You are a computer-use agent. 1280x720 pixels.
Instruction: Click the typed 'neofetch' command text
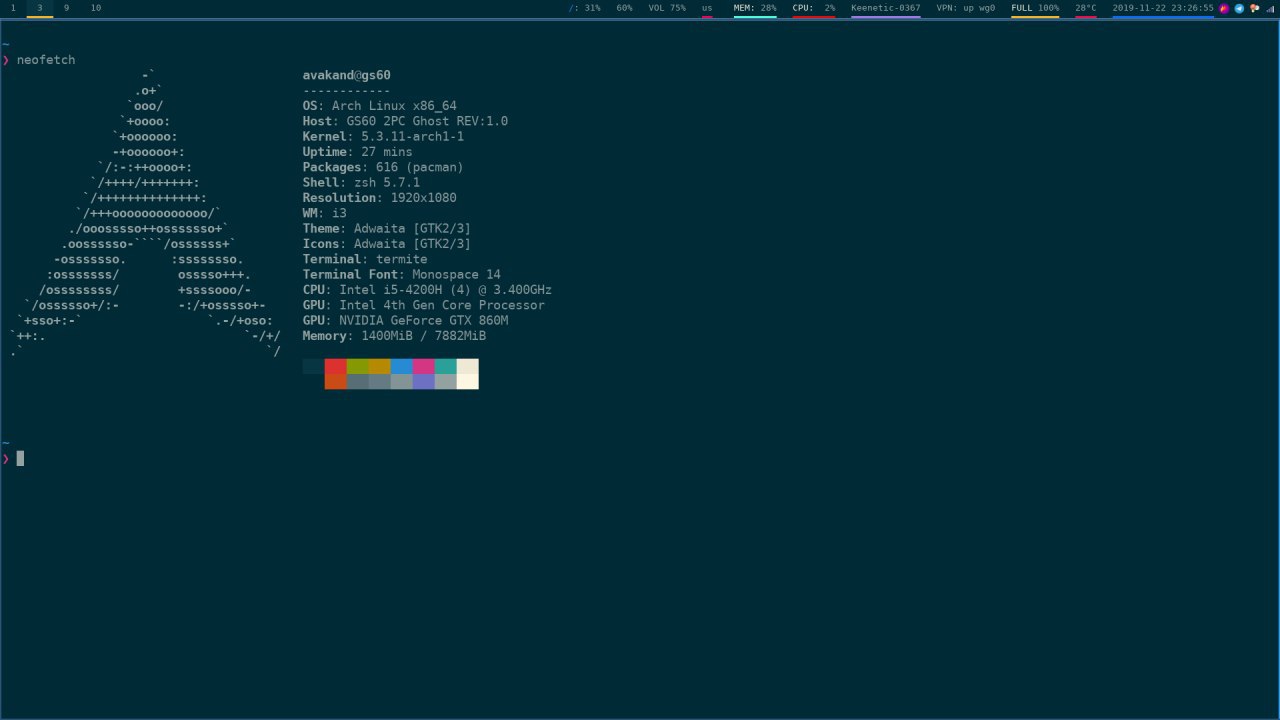pyautogui.click(x=46, y=60)
